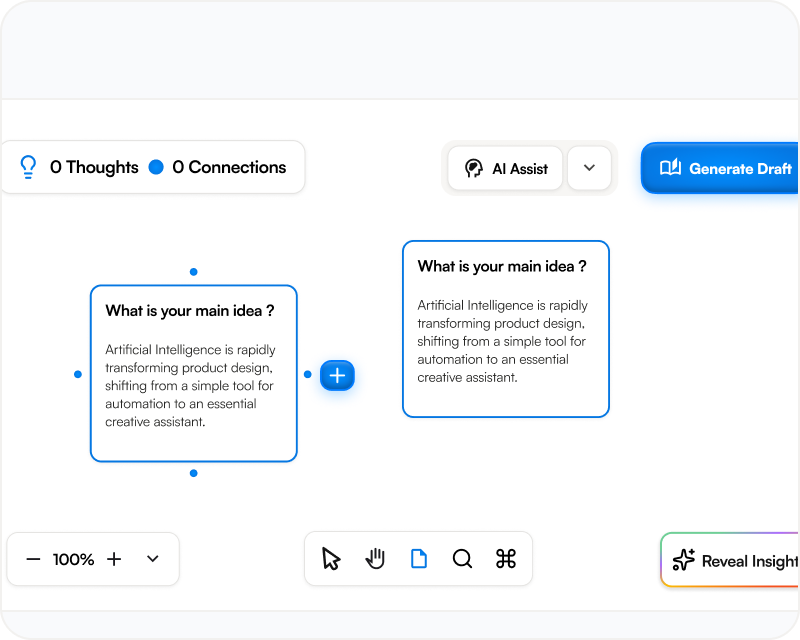The image size is (800, 640).
Task: Click the blue plus connector between the cards
Action: [x=337, y=375]
